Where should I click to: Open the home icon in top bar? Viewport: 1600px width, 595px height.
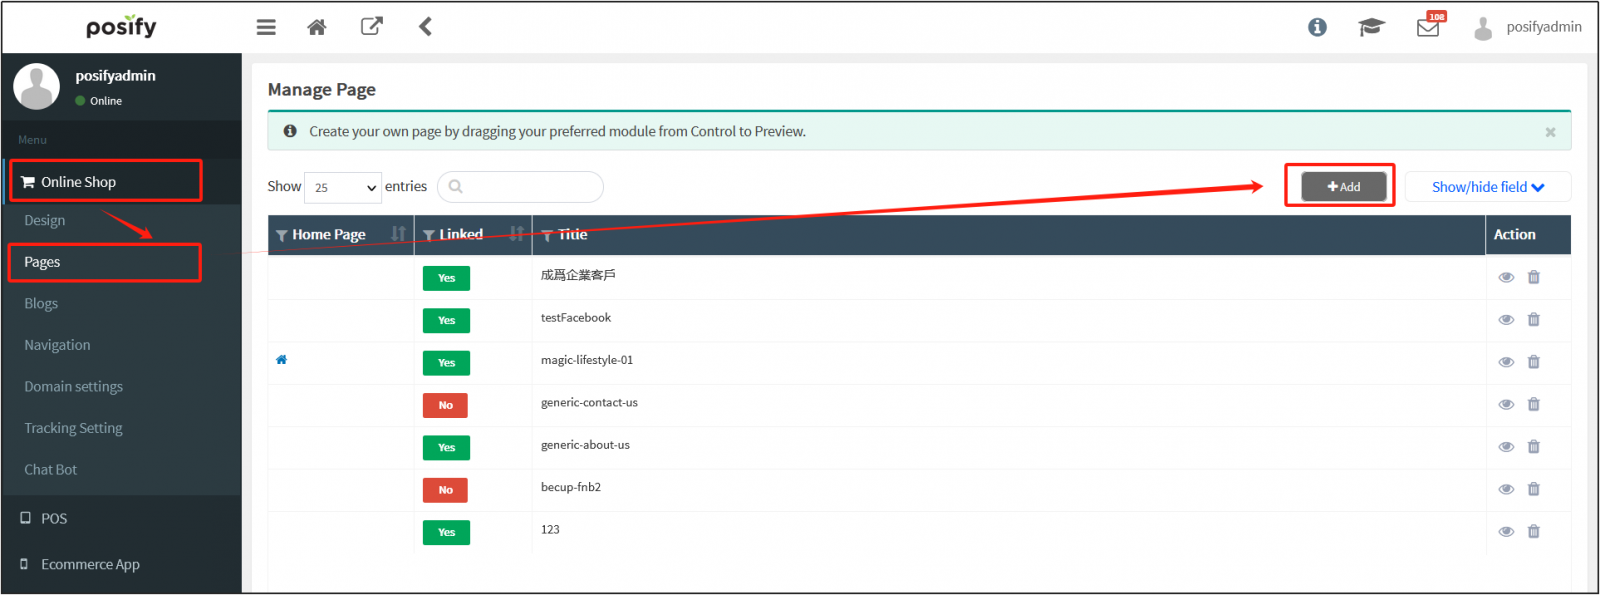[317, 27]
